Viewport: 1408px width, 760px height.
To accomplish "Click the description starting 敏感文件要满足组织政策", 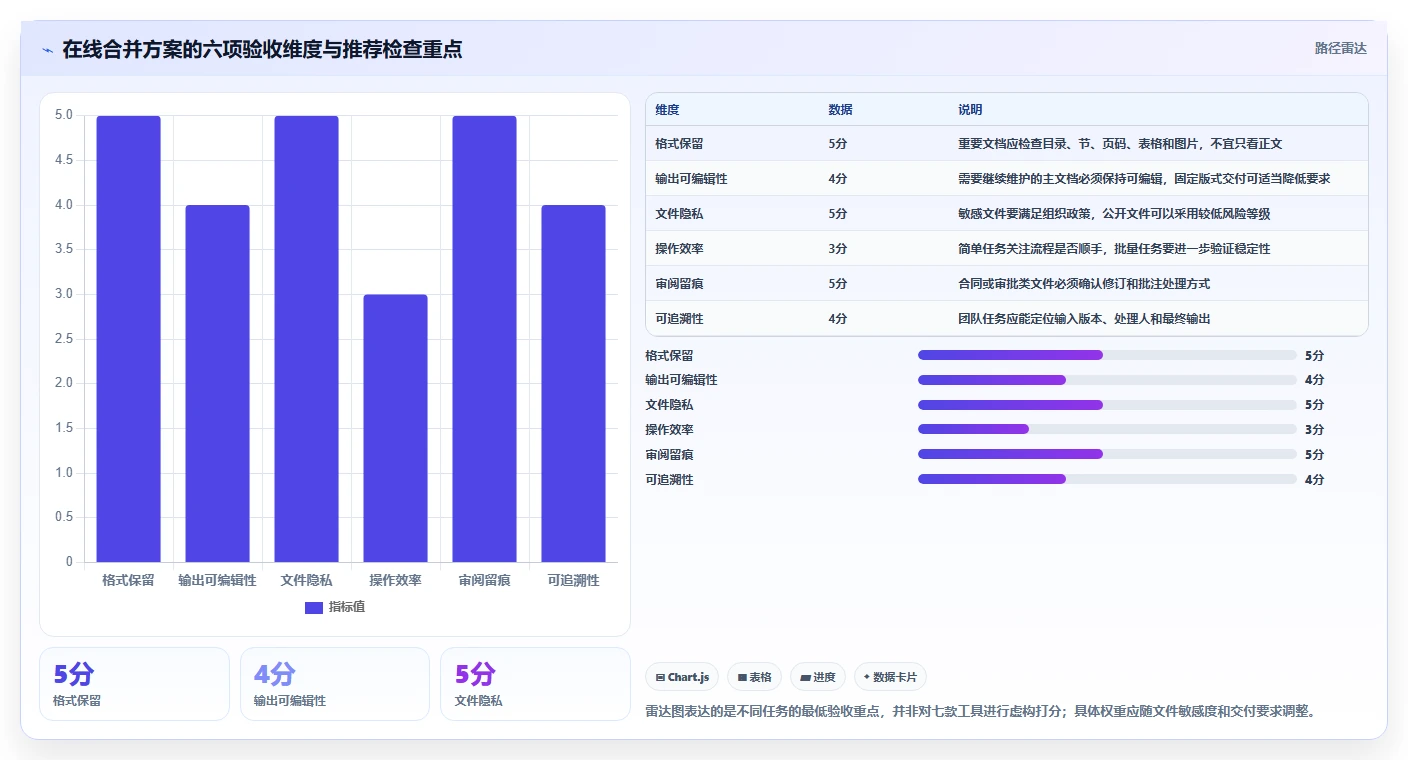I will click(1114, 214).
